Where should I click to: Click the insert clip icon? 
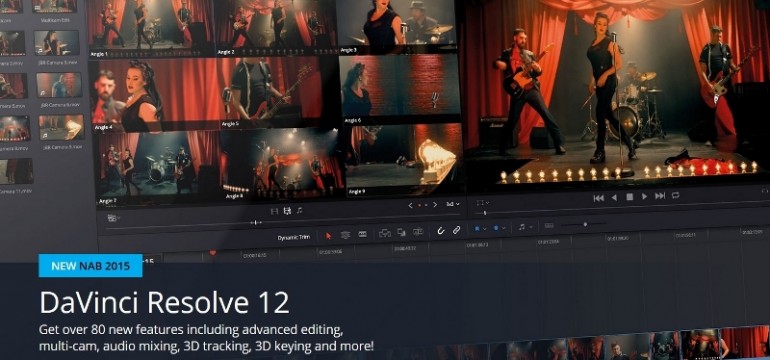click(385, 233)
